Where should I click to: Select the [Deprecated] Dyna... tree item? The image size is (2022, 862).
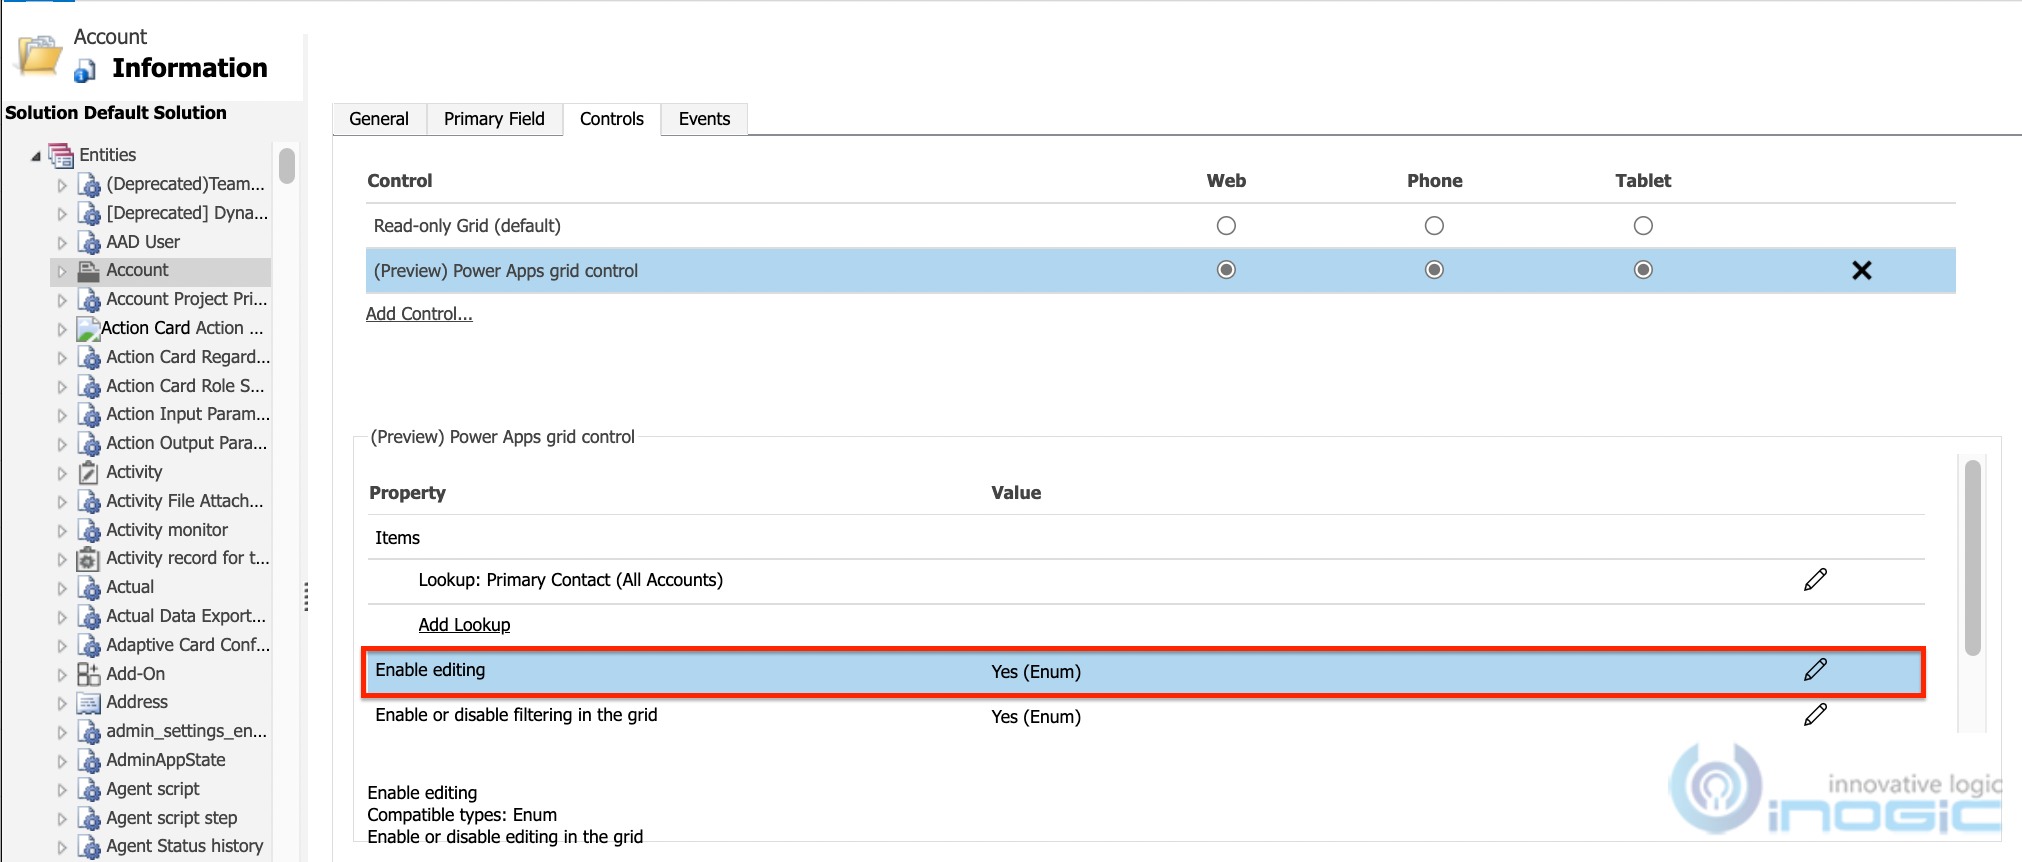pyautogui.click(x=187, y=213)
